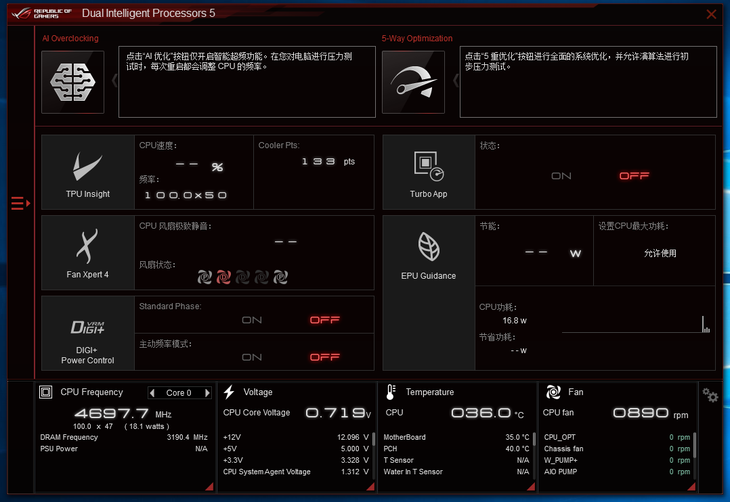The width and height of the screenshot is (730, 502).
Task: Collapse 5-Way Optimization description chevron
Action: (x=456, y=81)
